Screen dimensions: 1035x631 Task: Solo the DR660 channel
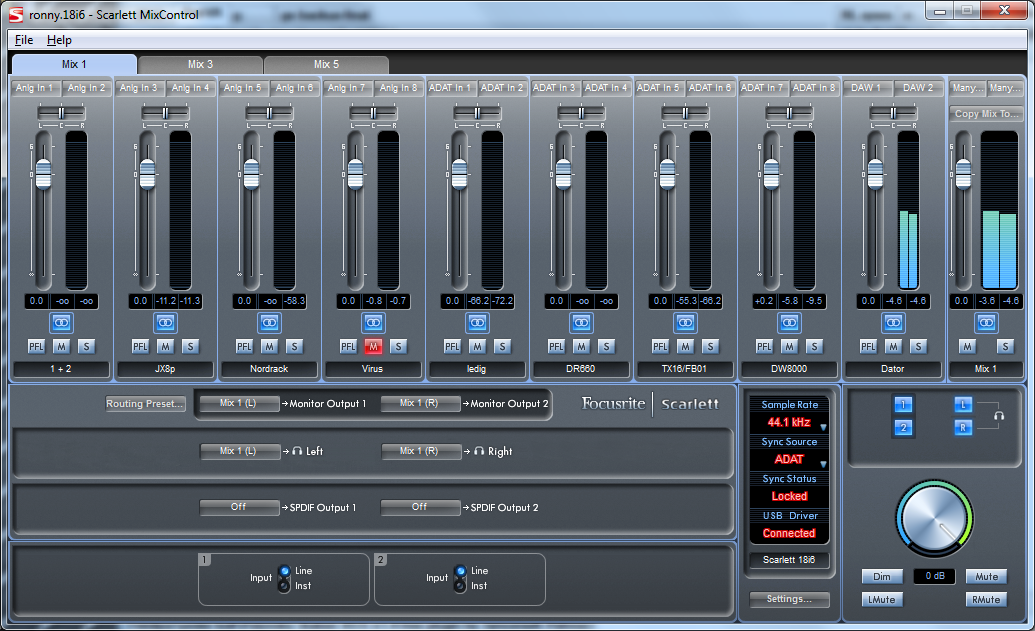tap(606, 347)
